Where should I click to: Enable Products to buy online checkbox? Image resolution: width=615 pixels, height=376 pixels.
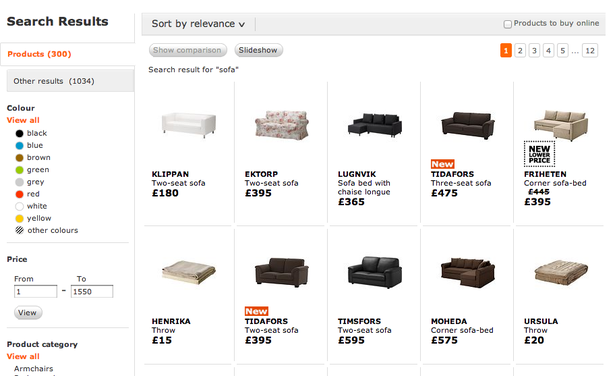pos(508,24)
